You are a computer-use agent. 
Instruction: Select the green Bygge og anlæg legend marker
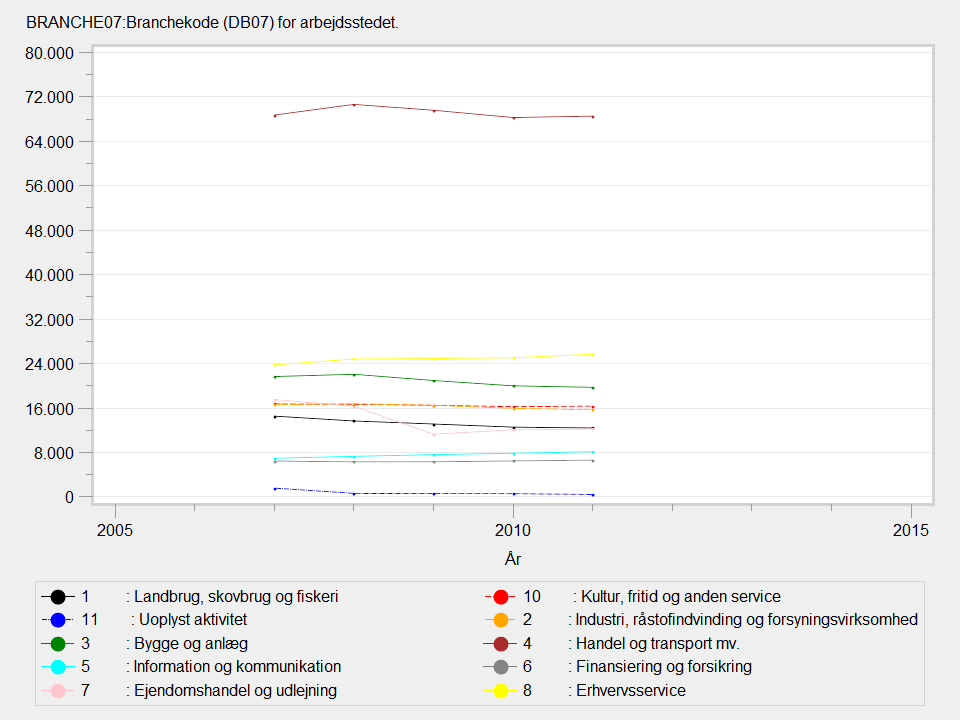click(58, 643)
